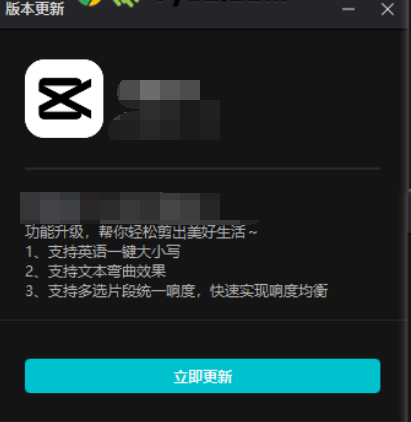Click the 快速实现响度均衡 text

tap(269, 291)
